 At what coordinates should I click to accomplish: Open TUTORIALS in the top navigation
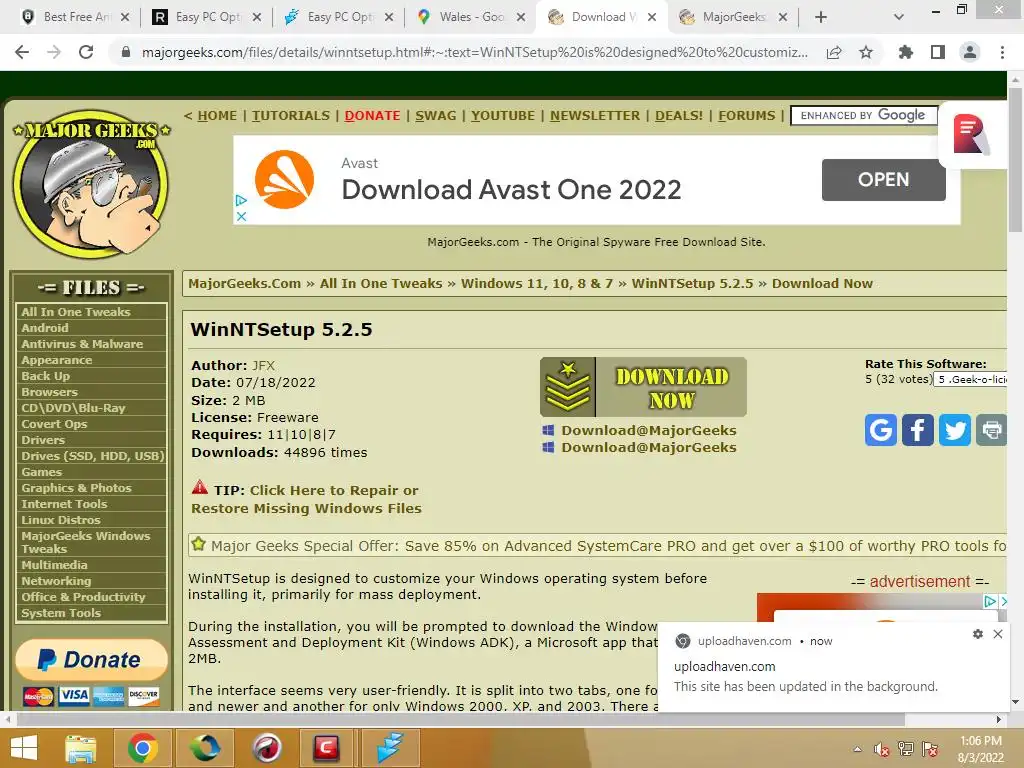tap(291, 116)
